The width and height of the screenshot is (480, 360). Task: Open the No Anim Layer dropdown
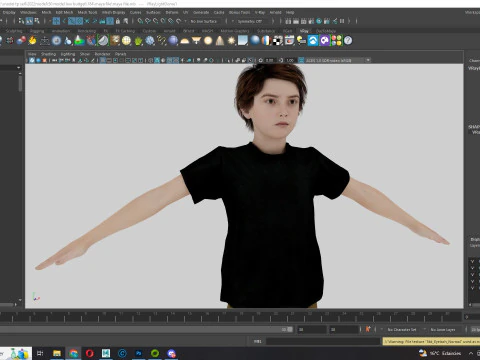point(443,330)
